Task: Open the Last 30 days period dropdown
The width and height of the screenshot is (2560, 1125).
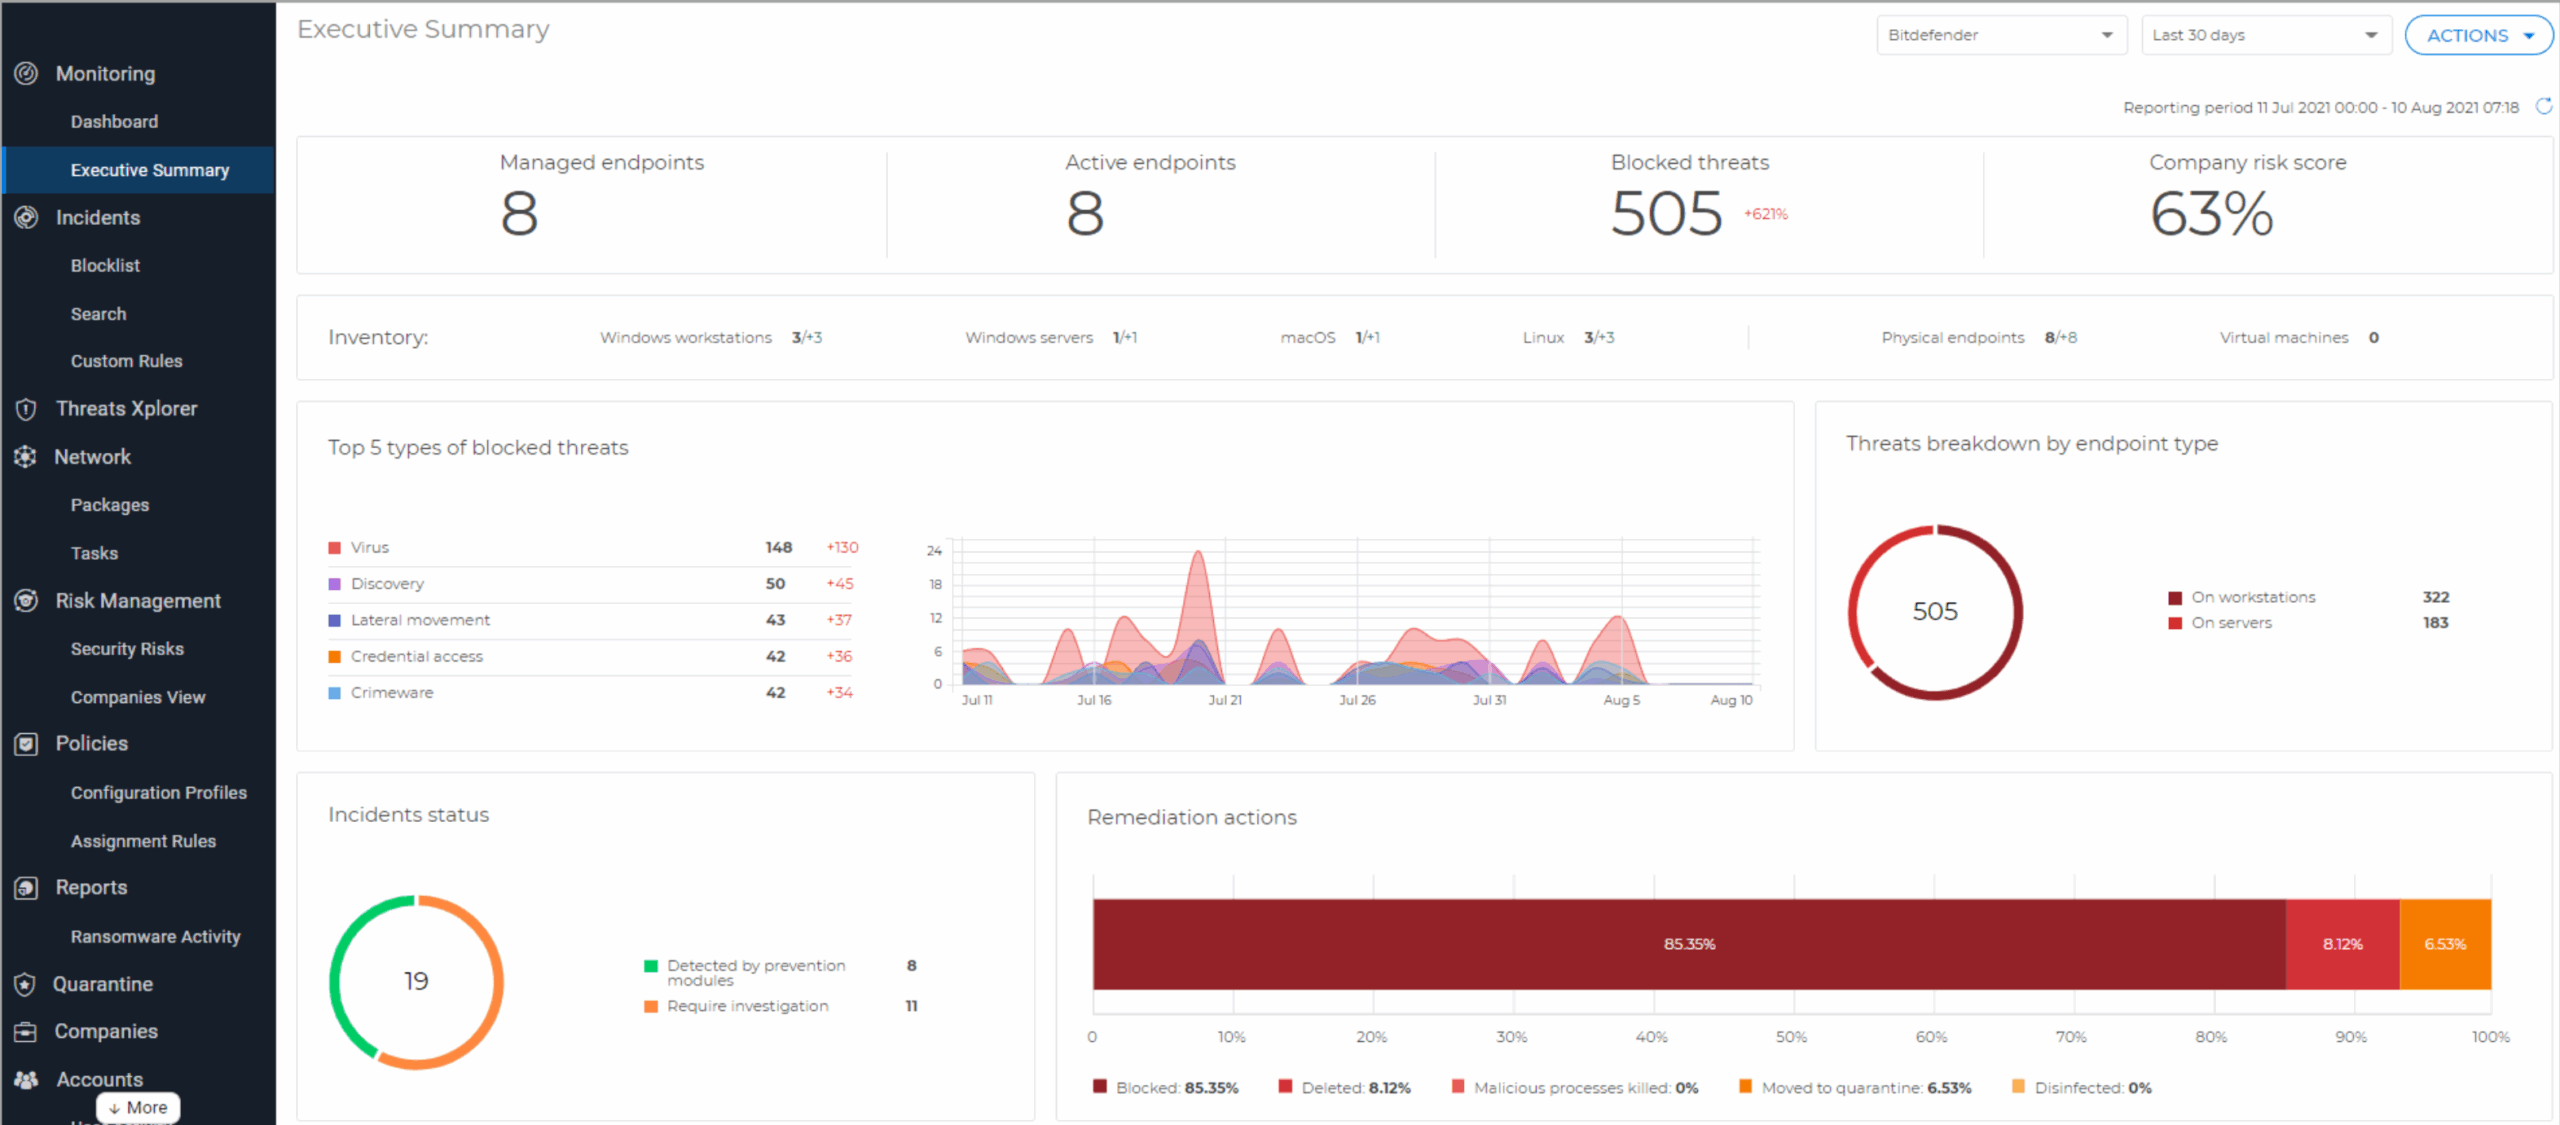Action: (x=2265, y=34)
